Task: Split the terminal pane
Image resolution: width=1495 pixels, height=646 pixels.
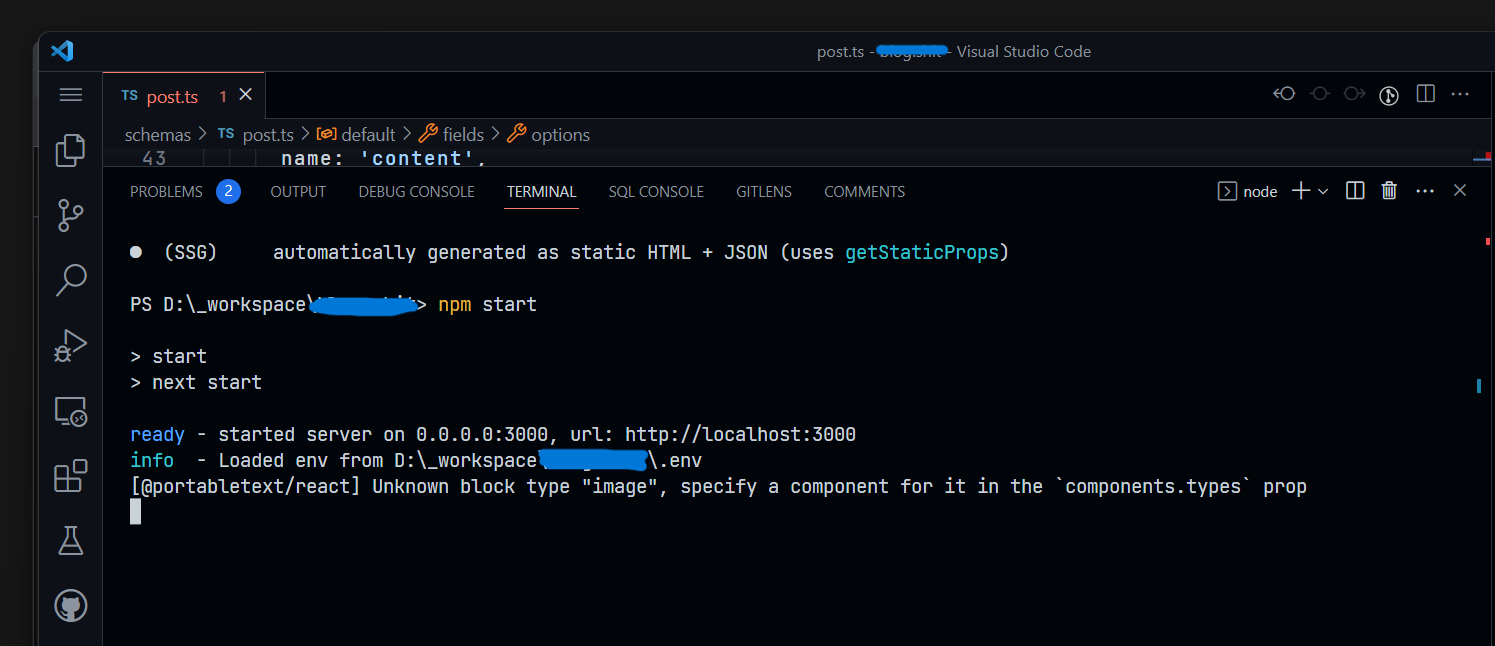Action: [x=1354, y=190]
